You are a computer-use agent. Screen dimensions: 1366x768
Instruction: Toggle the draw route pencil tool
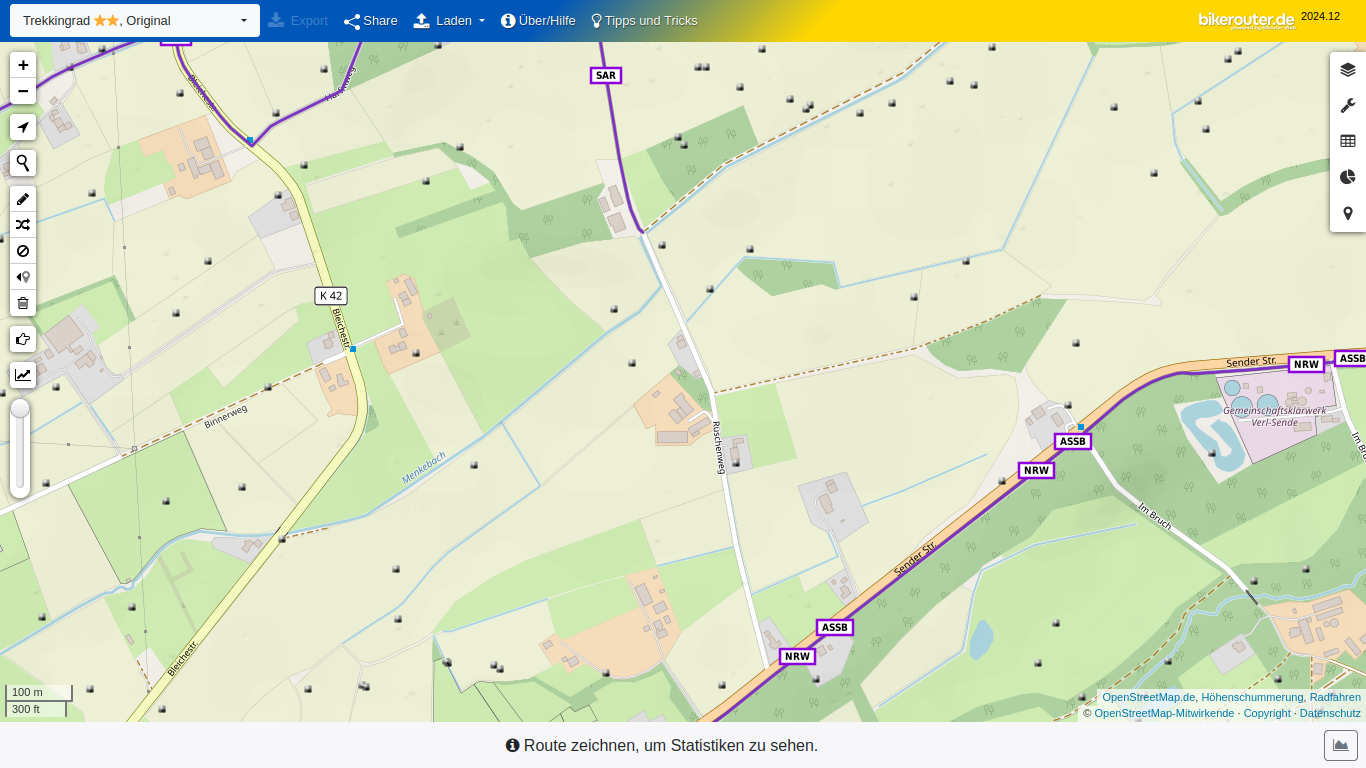coord(23,199)
